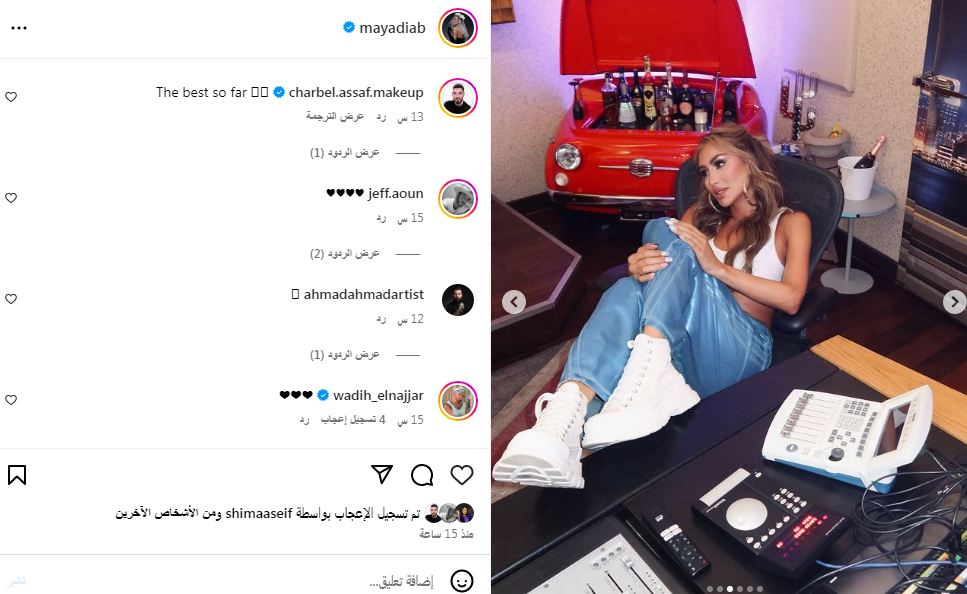Screen dimensions: 967x594
Task: Like wadih_elnajjar's comment
Action: tap(11, 400)
